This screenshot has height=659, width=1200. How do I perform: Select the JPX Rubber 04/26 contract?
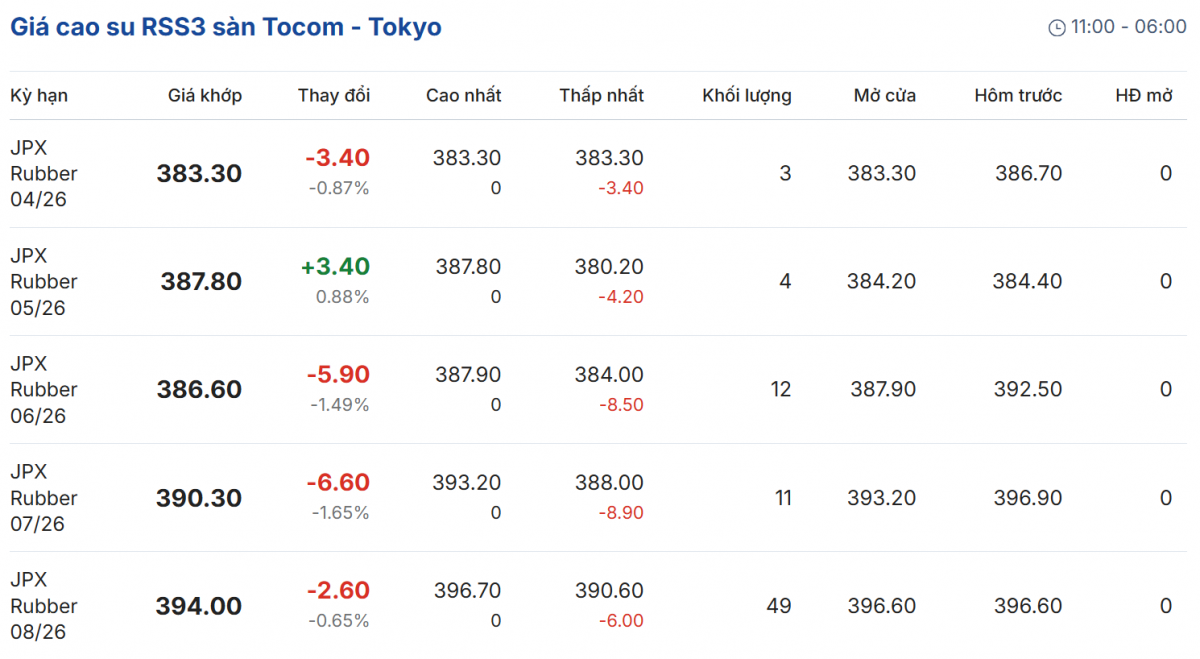44,173
